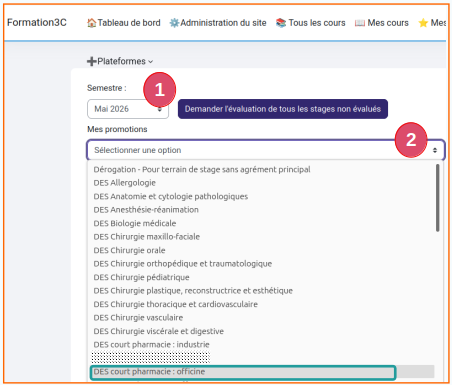The height and width of the screenshot is (385, 452).
Task: Click the Administration du site gear icon
Action: click(x=174, y=23)
